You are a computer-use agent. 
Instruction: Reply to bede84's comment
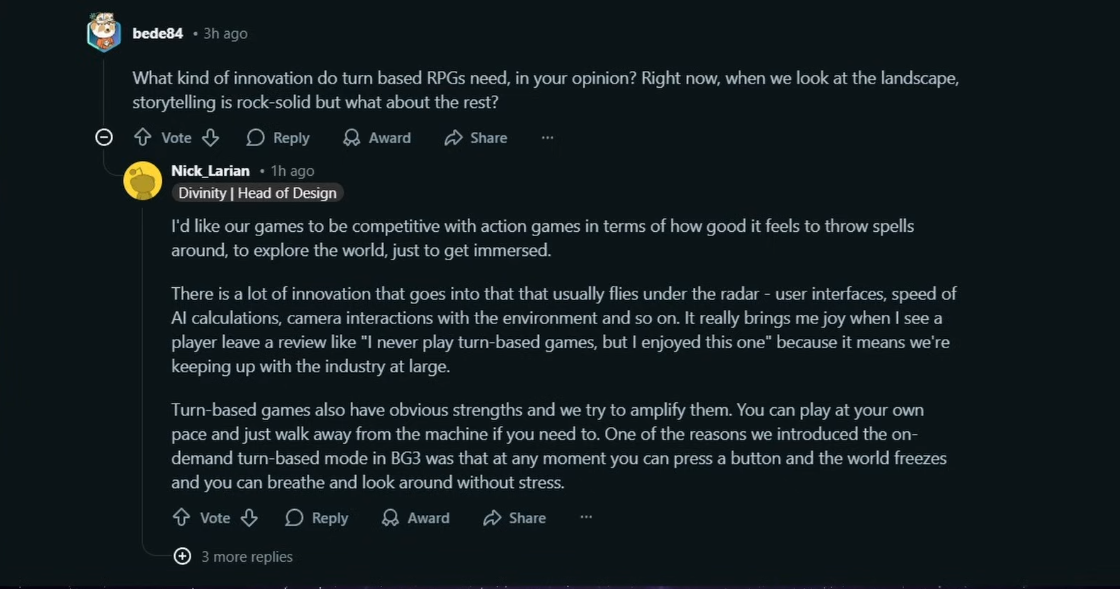278,138
